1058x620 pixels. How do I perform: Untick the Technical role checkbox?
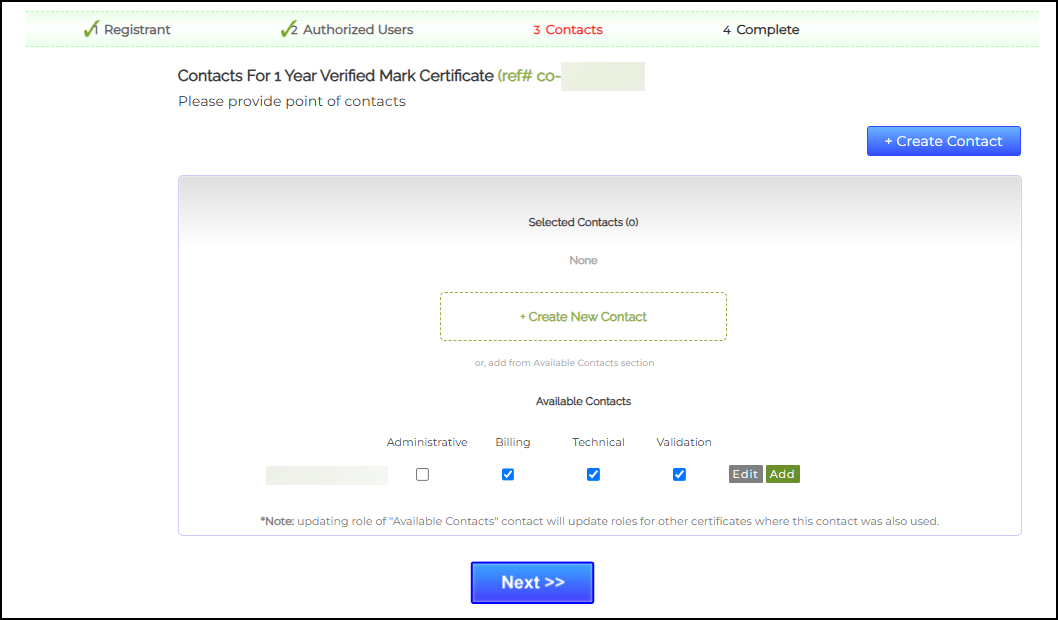[593, 474]
